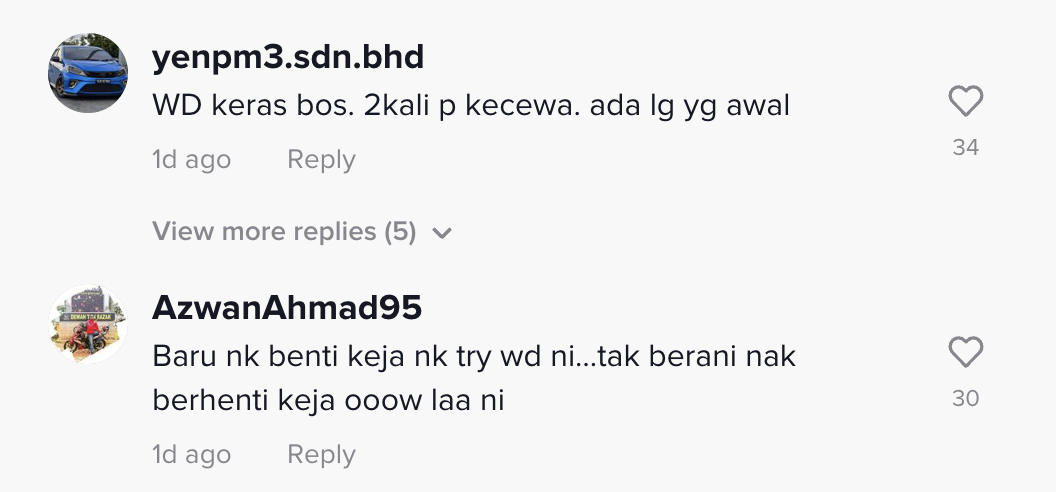1056x492 pixels.
Task: Click the (5) replies count
Action: click(400, 232)
